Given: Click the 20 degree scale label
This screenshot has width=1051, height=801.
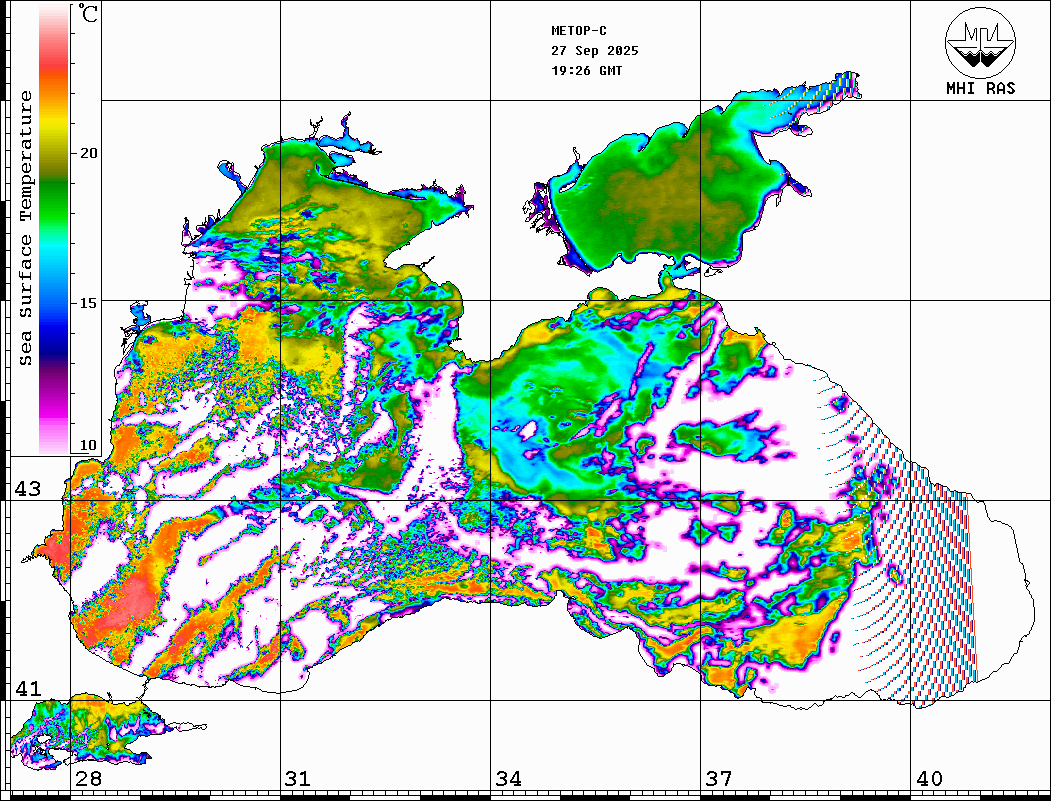Looking at the screenshot, I should point(89,153).
